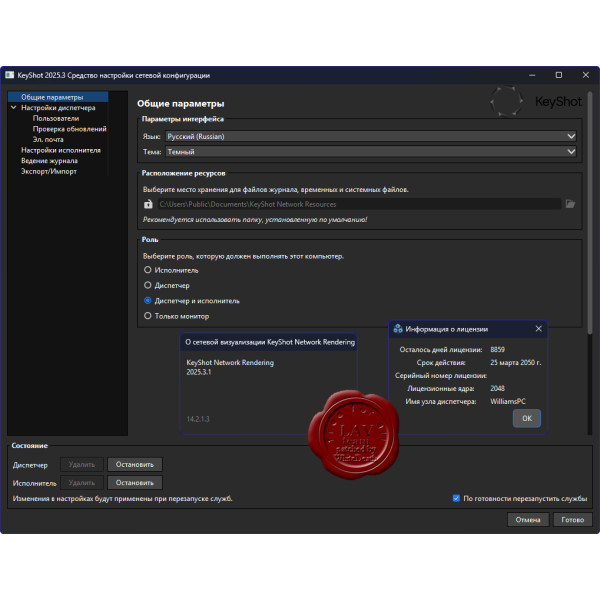Click the Отмена button
The image size is (600, 600).
click(528, 520)
